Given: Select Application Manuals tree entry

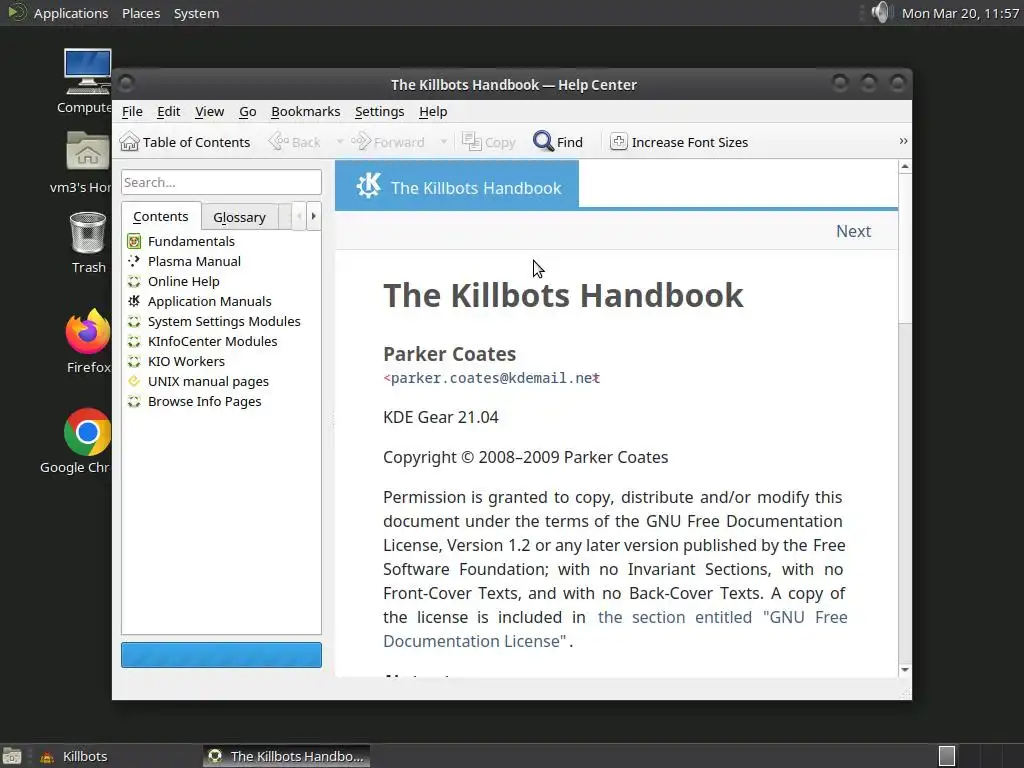Looking at the screenshot, I should tap(210, 301).
